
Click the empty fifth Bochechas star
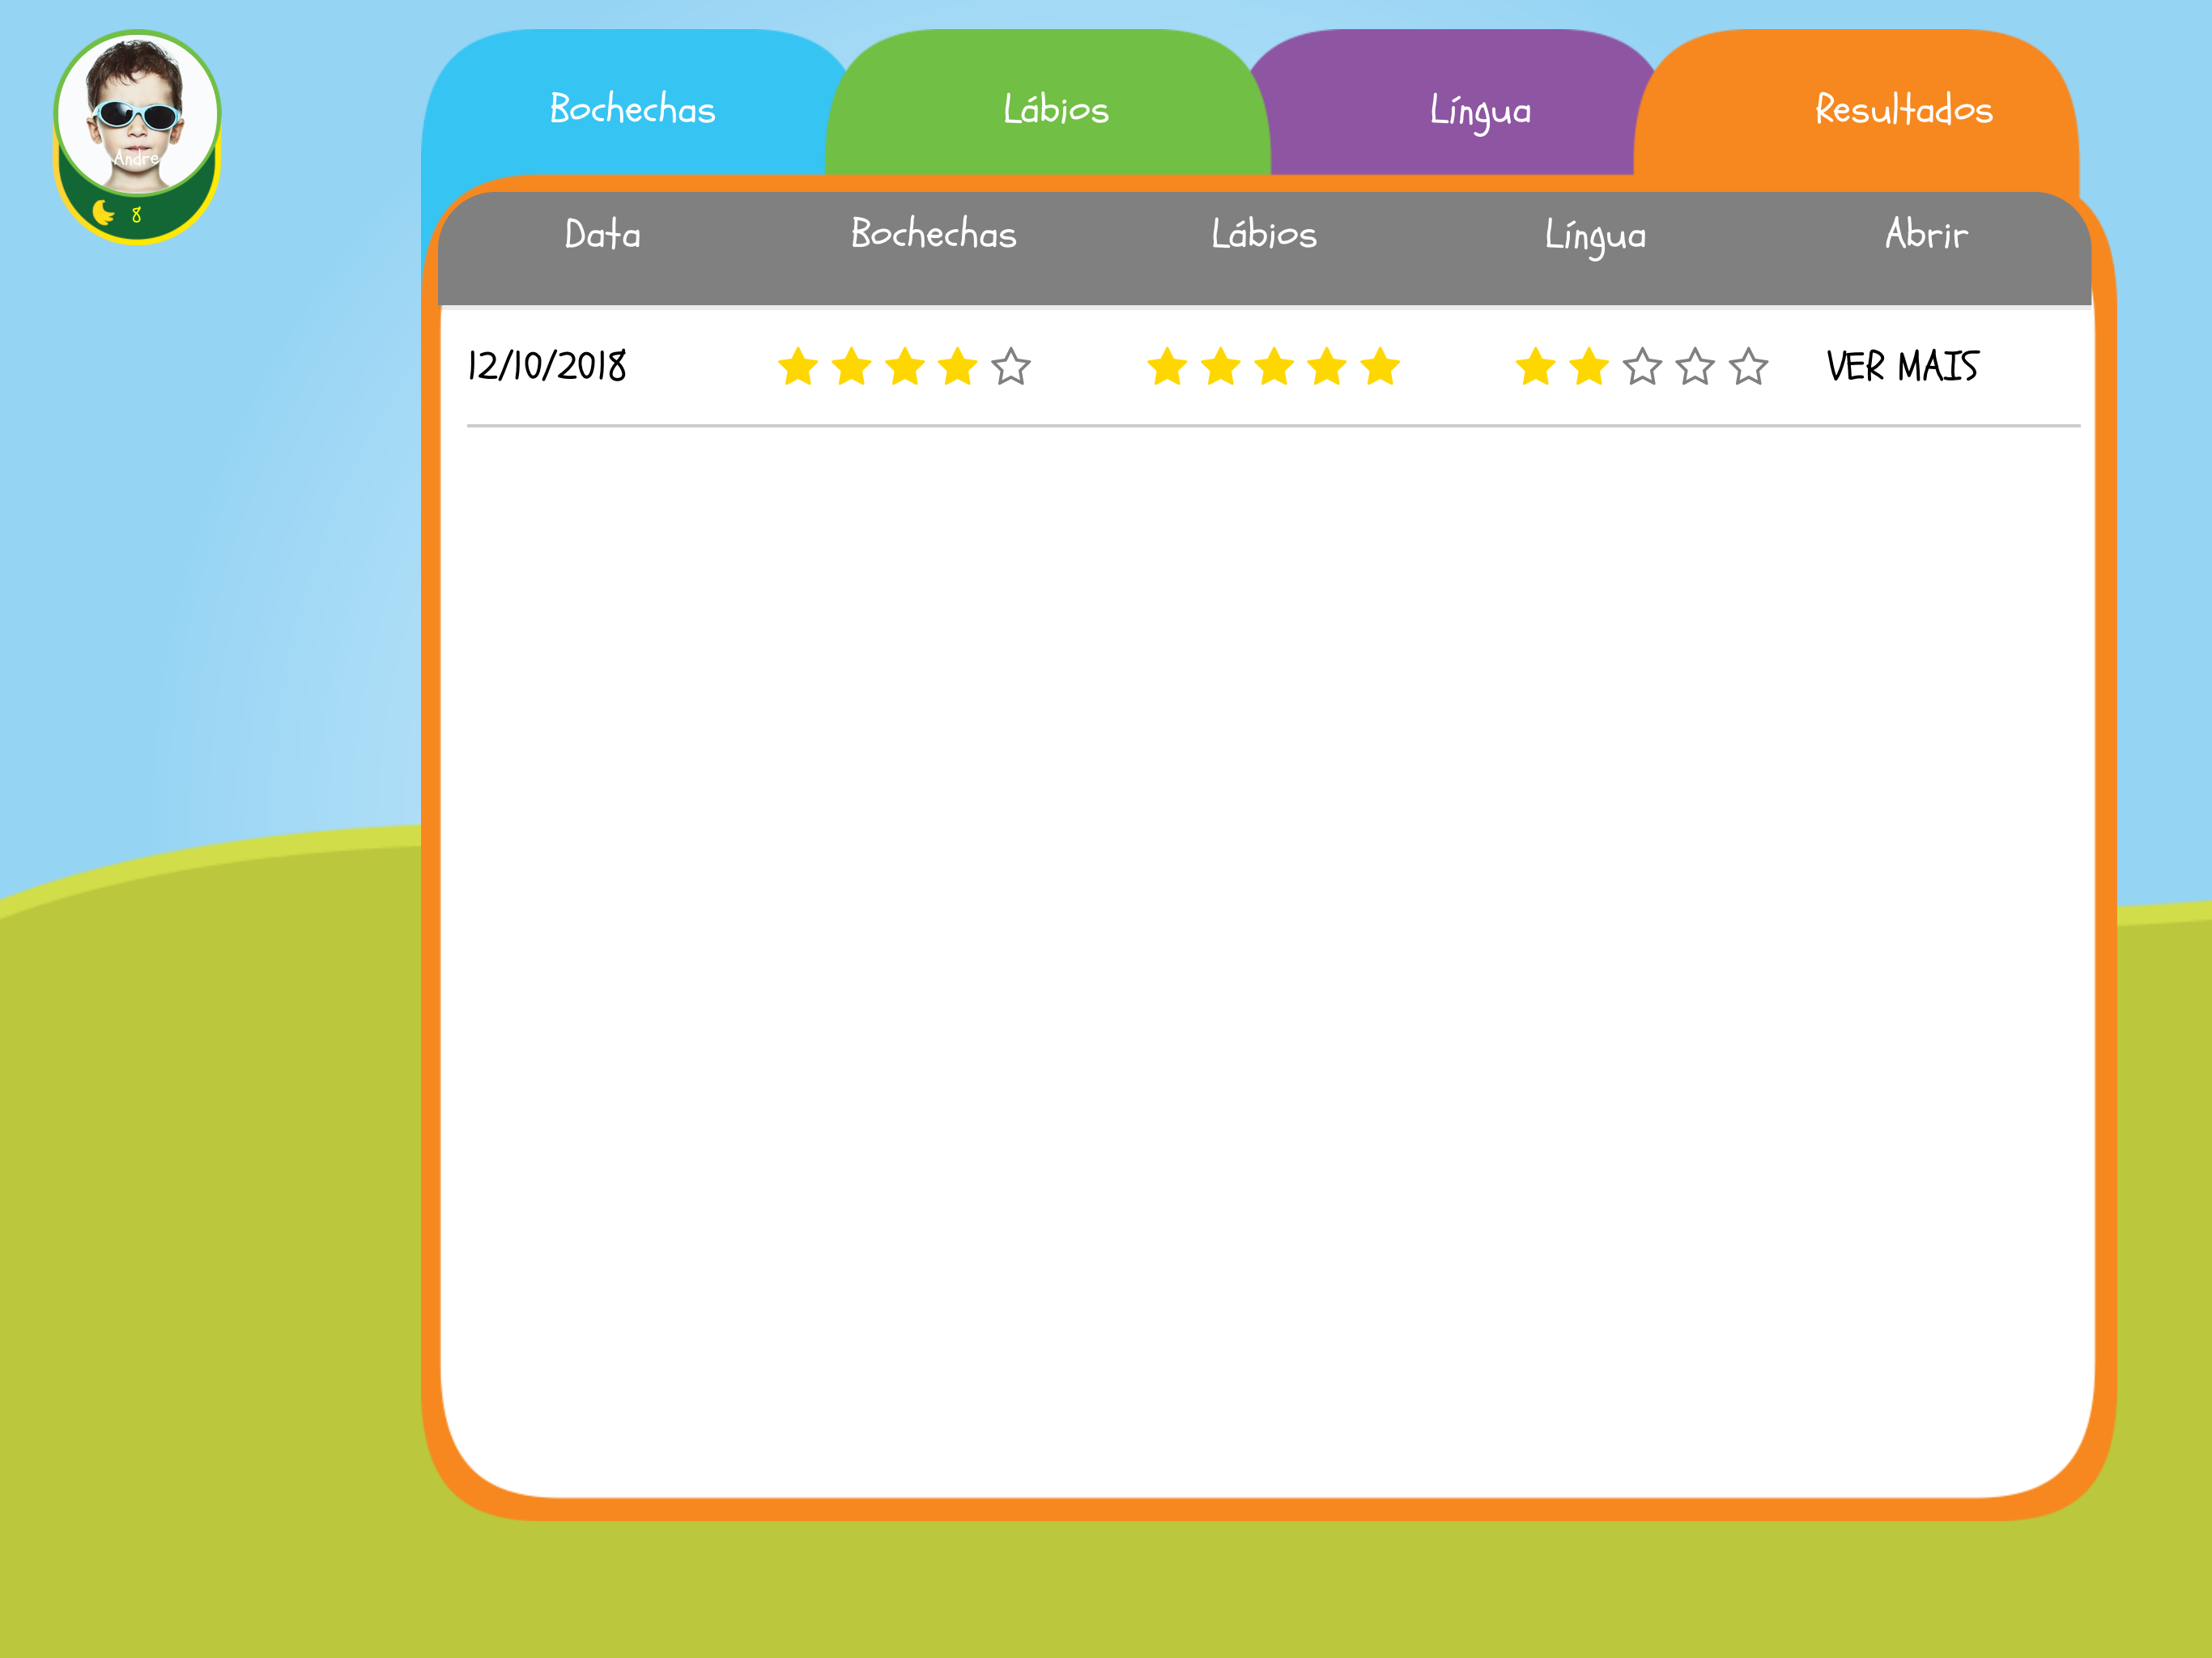(1011, 366)
